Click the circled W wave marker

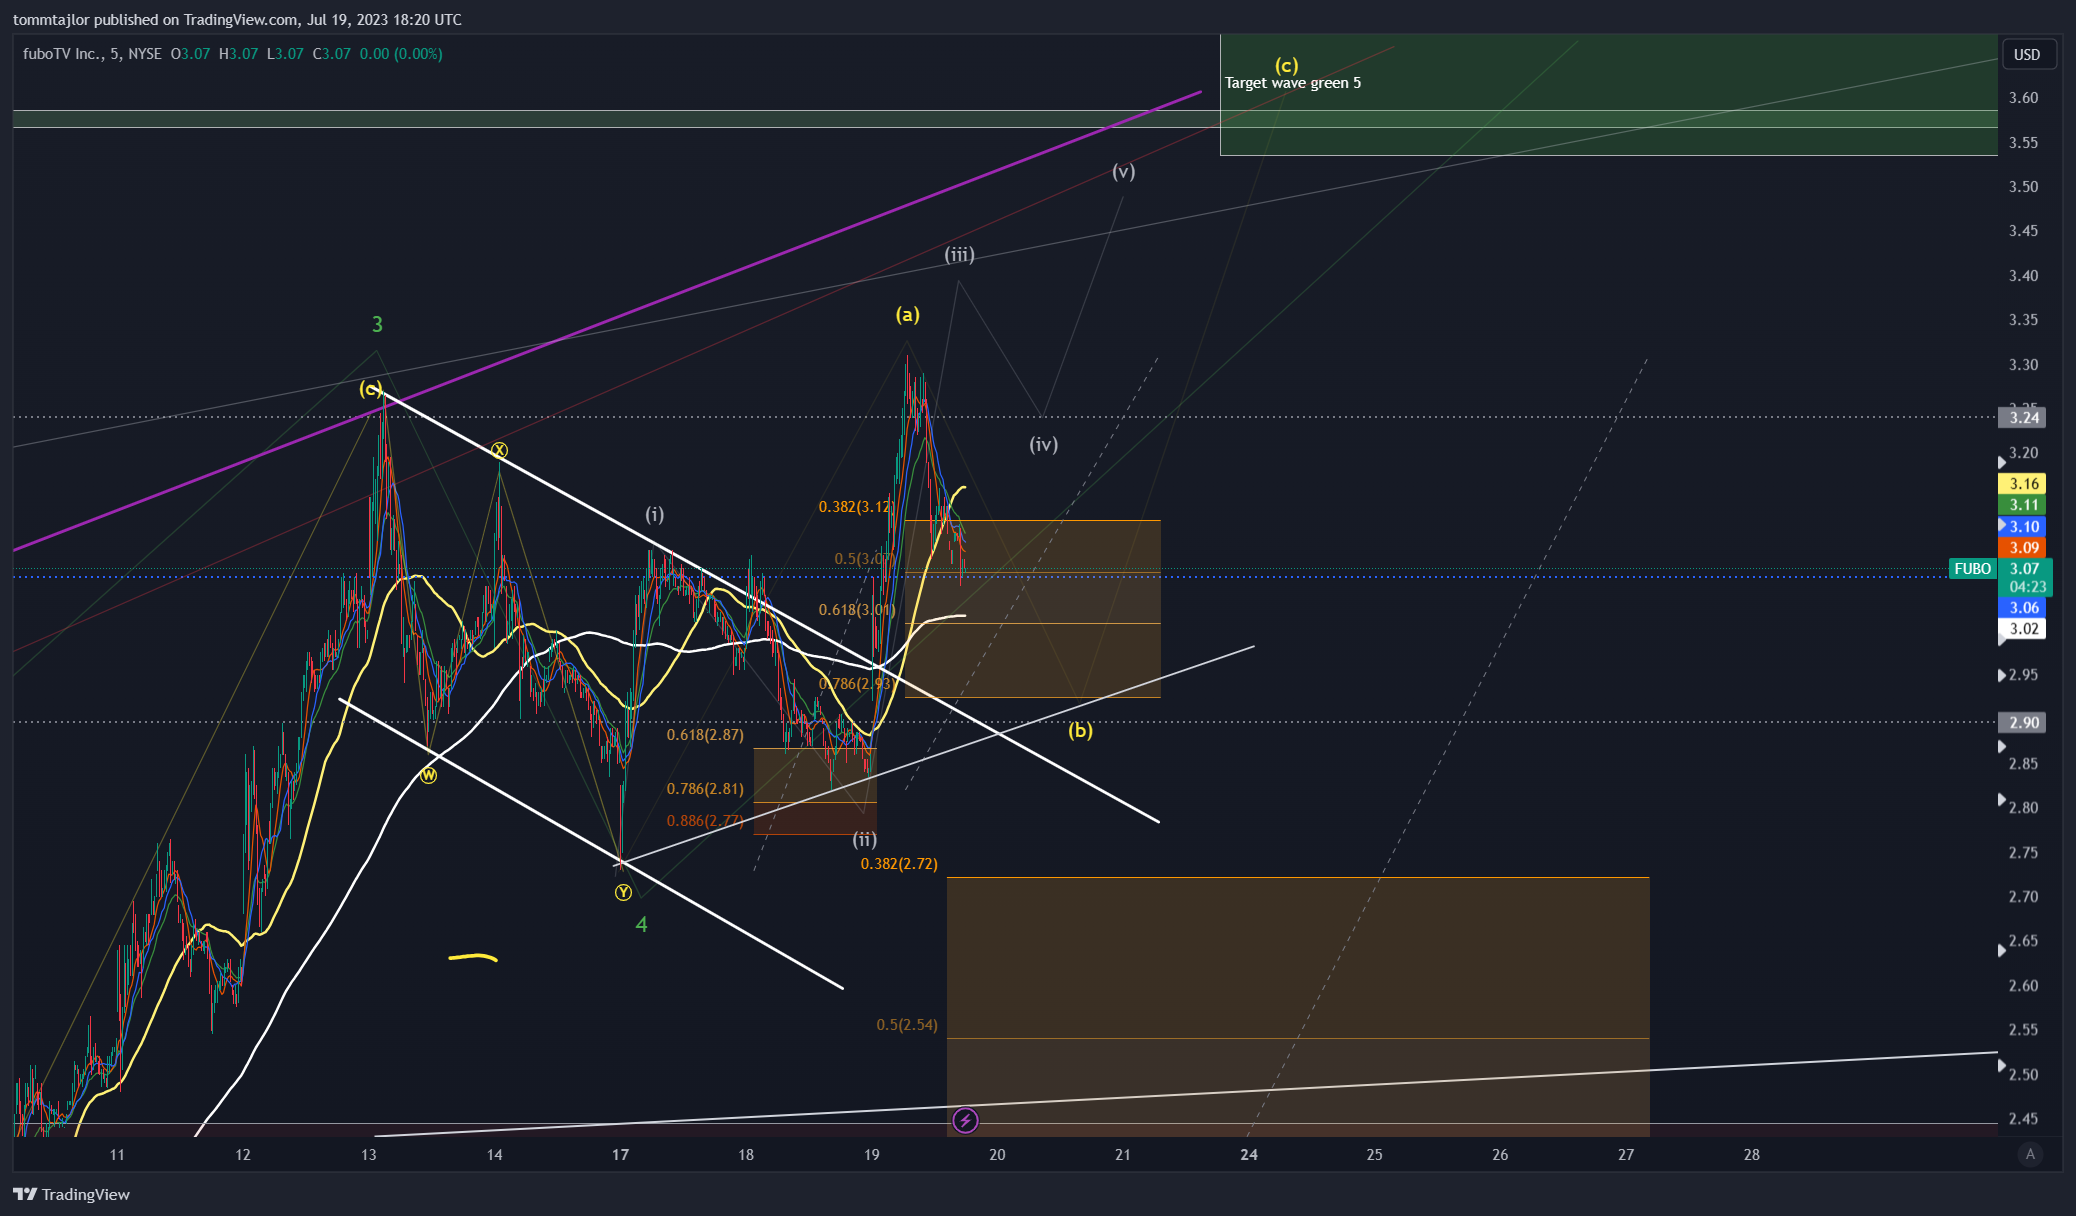428,775
